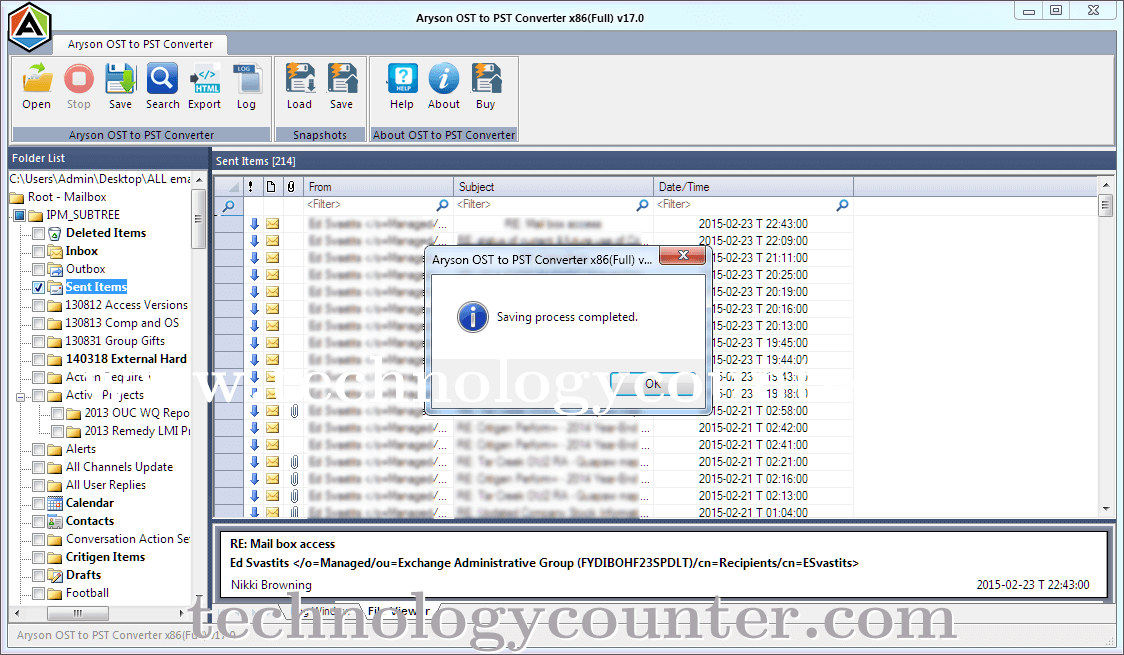
Task: Click the blue info icon in dialog
Action: [x=473, y=317]
